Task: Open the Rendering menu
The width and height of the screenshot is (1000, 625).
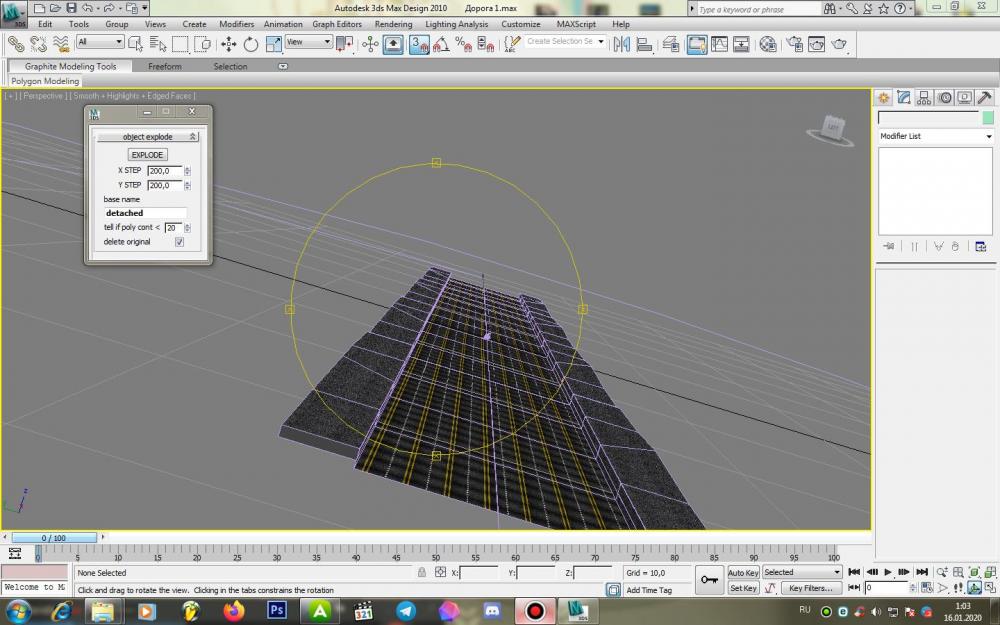Action: pos(393,24)
